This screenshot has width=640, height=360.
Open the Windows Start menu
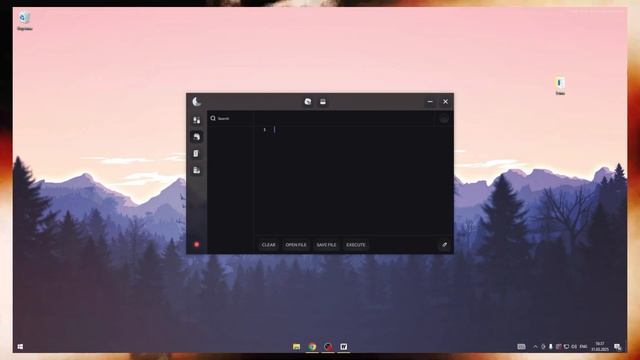tap(20, 347)
